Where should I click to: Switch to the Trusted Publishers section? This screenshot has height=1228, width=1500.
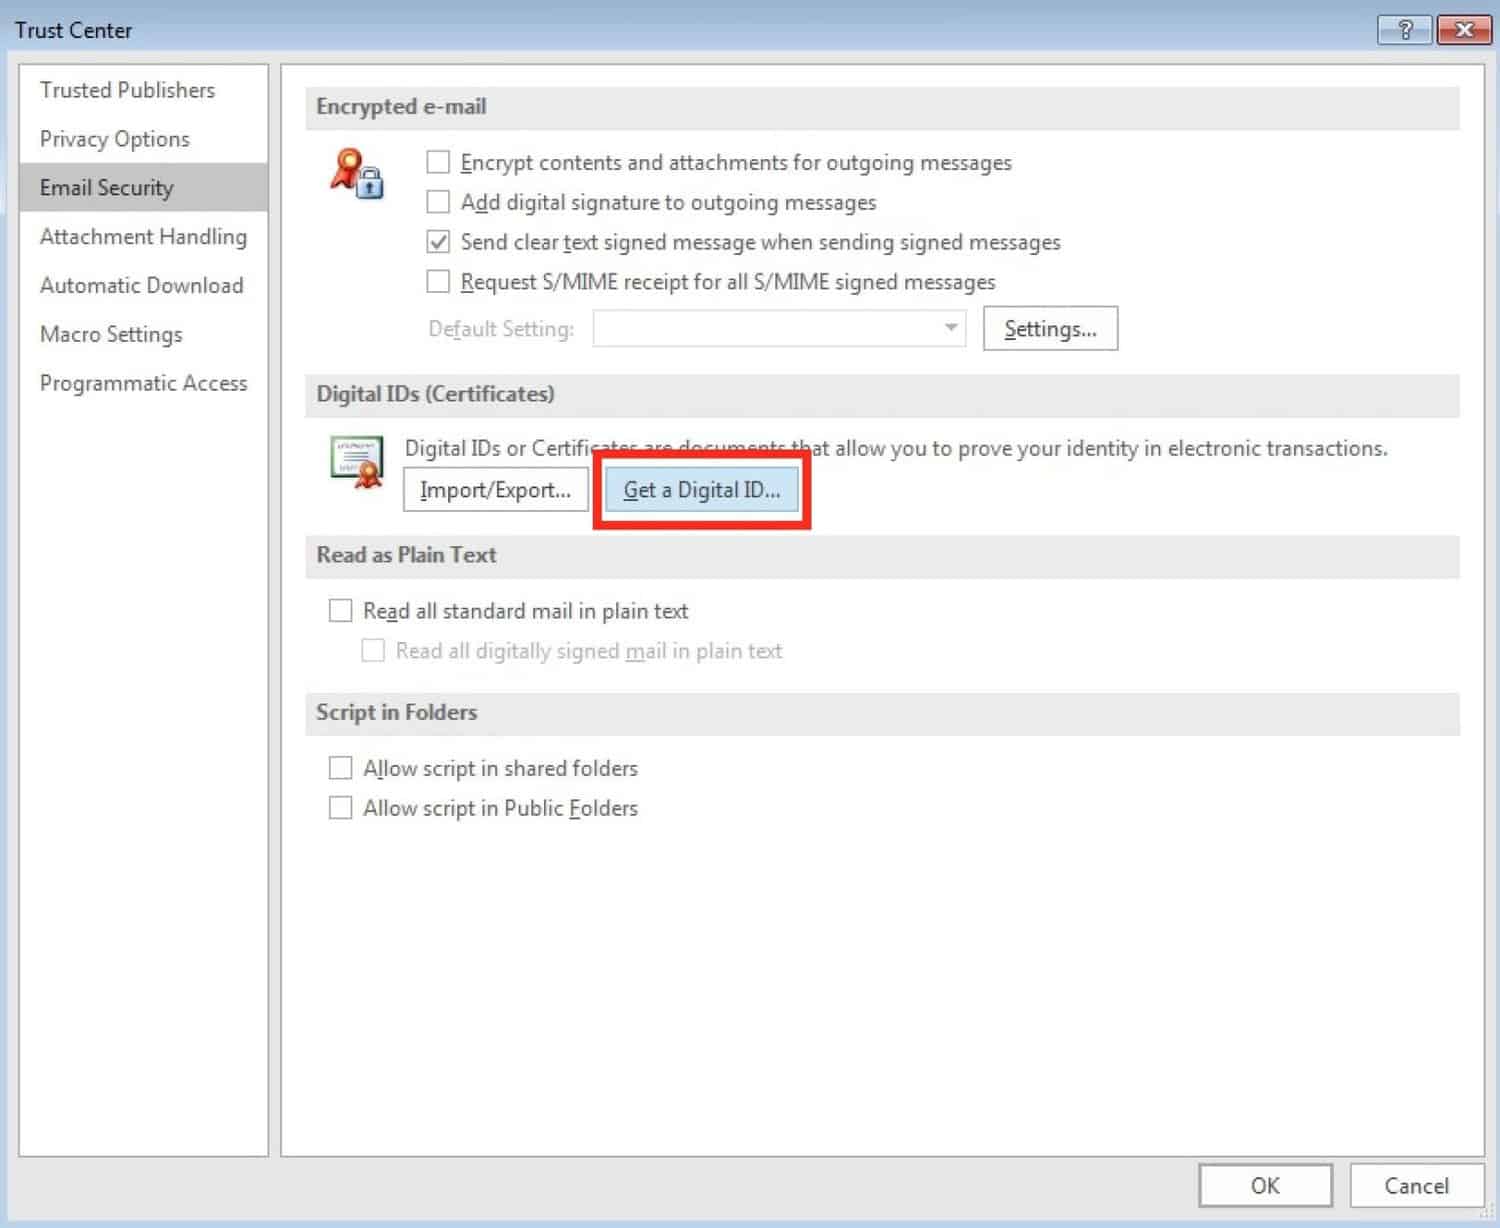(x=127, y=89)
